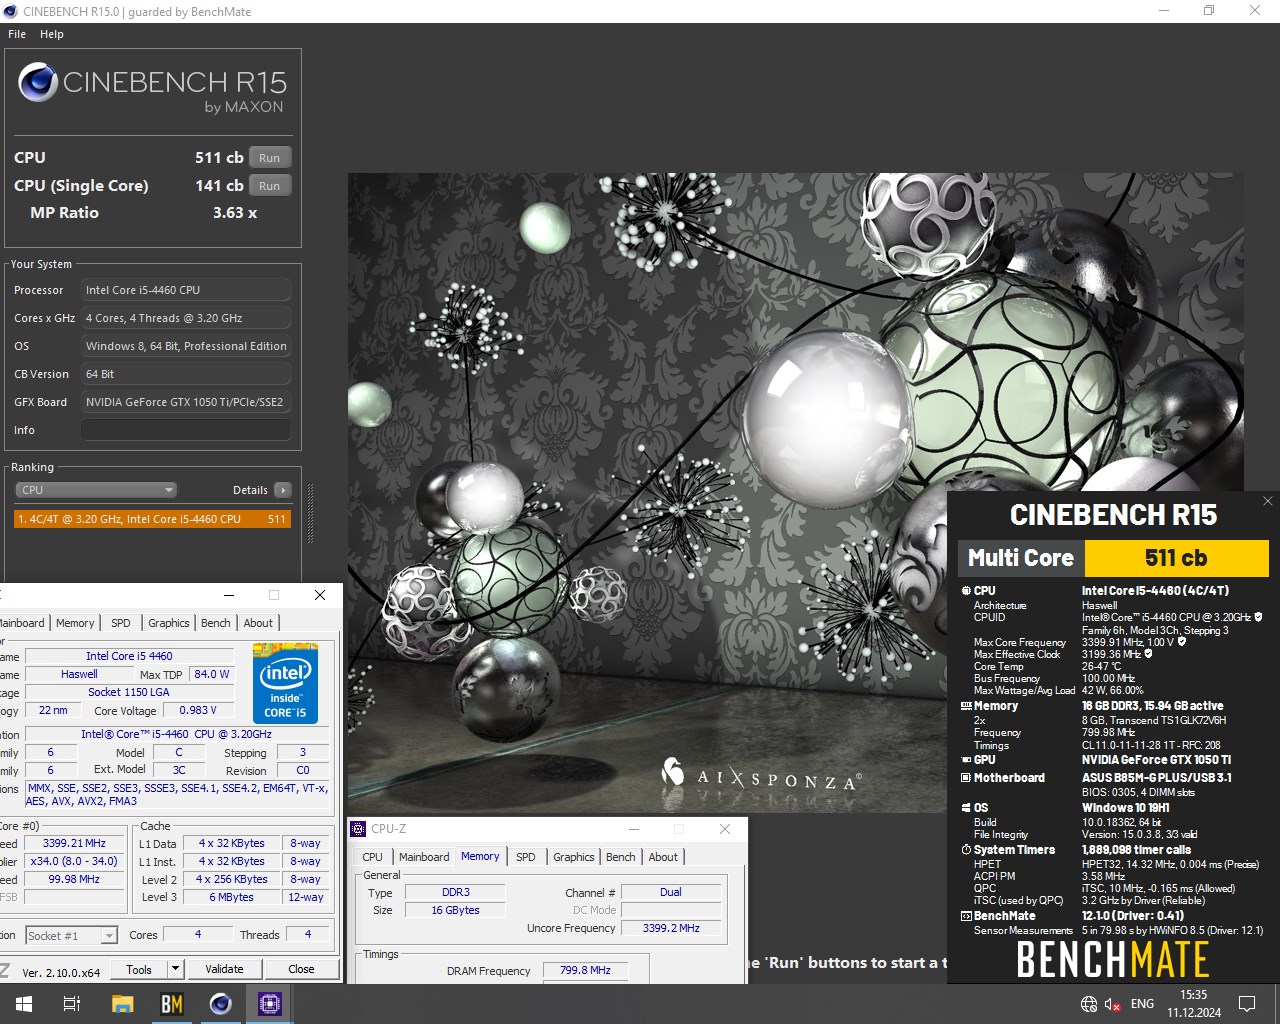
Task: Open Task View from the taskbar
Action: (x=72, y=1004)
